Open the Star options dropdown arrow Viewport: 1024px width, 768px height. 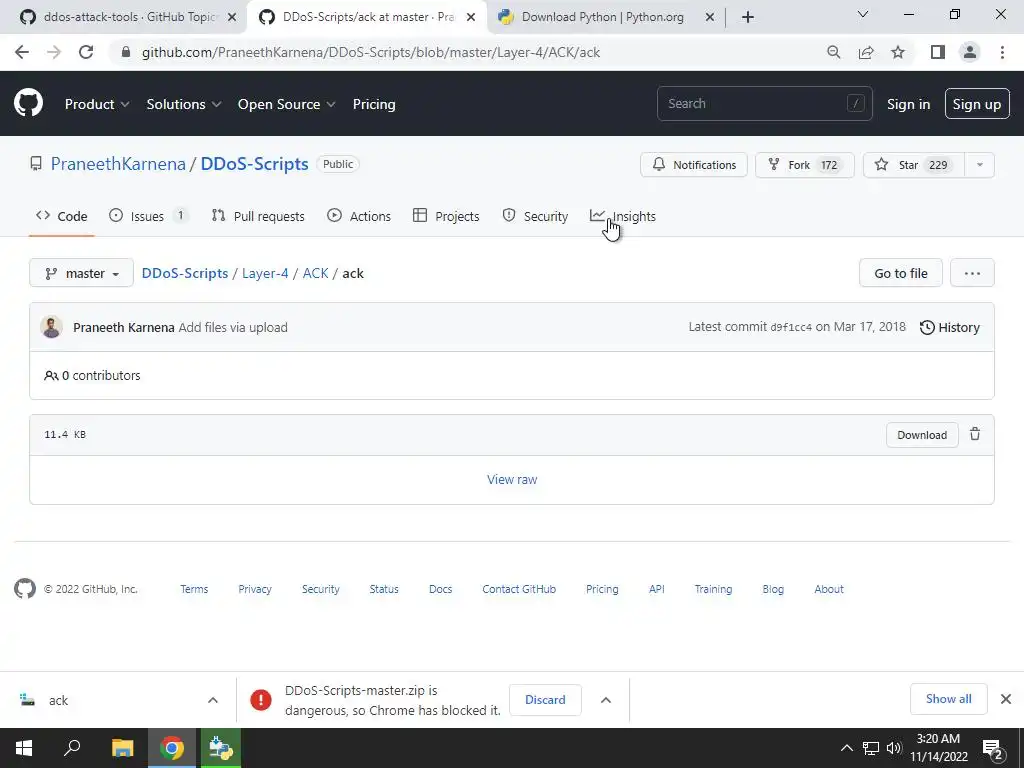click(x=980, y=165)
